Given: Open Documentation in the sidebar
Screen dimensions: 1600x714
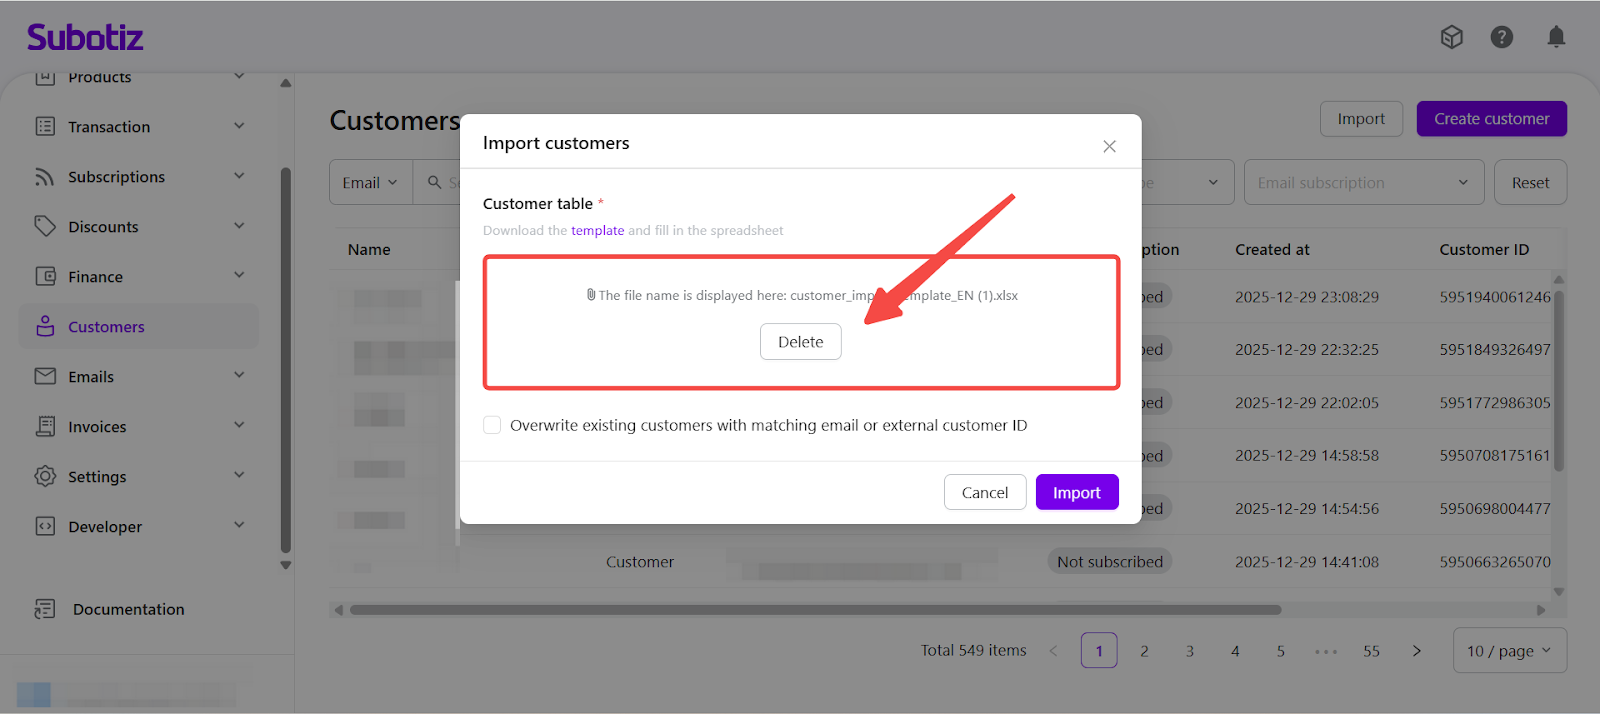Looking at the screenshot, I should click(128, 609).
